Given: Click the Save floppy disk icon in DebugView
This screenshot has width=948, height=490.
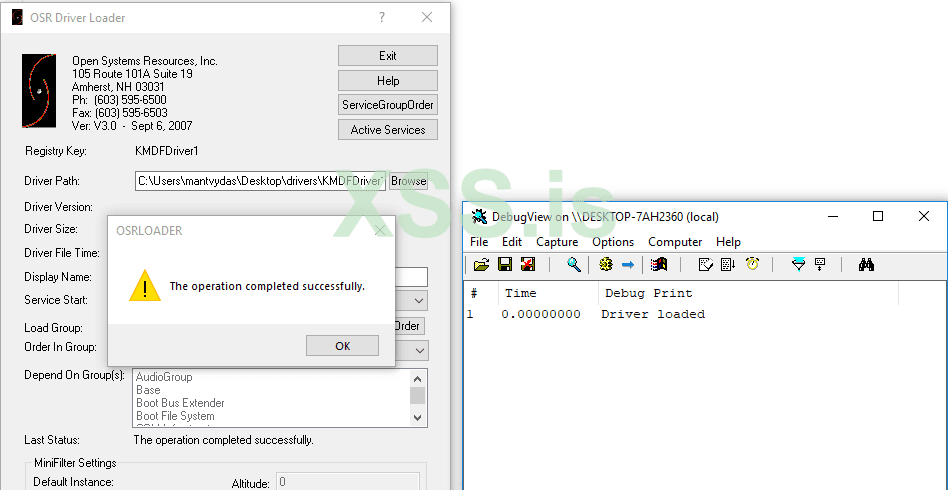Looking at the screenshot, I should coord(505,264).
